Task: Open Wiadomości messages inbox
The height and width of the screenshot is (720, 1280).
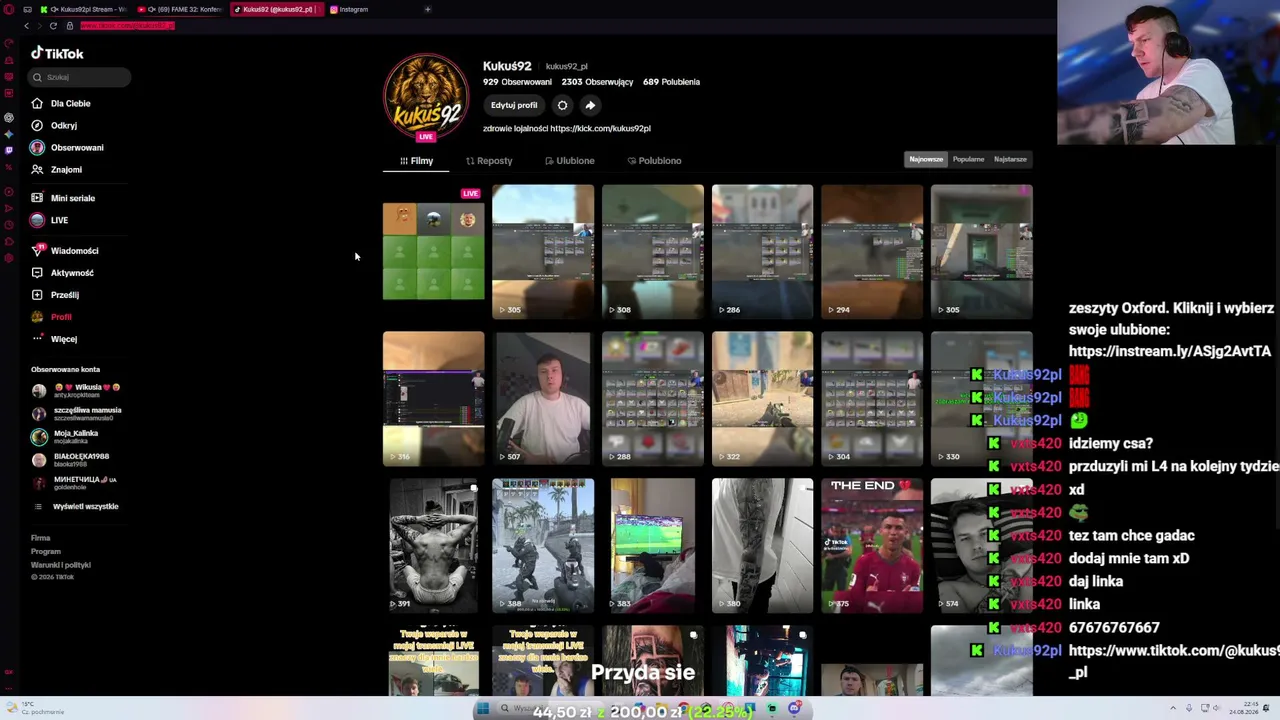Action: pos(65,251)
